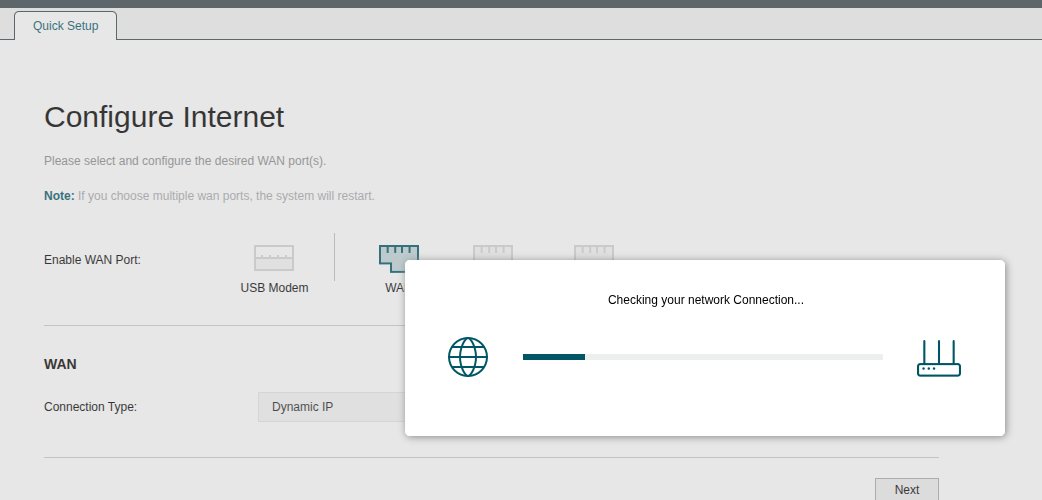
Task: Click the 'USB Modem' label text
Action: pyautogui.click(x=274, y=288)
